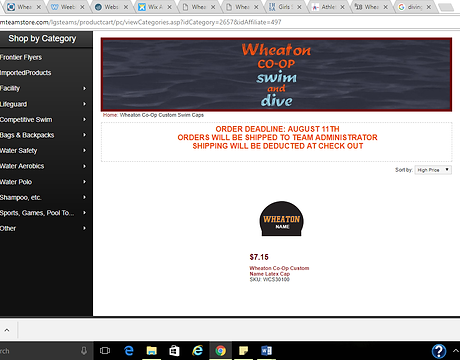Click the Cortana microphone icon

click(84, 351)
